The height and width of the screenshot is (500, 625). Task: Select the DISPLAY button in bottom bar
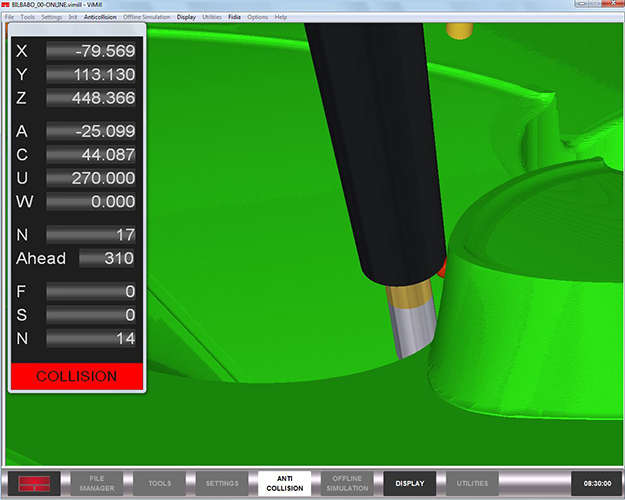(x=410, y=483)
